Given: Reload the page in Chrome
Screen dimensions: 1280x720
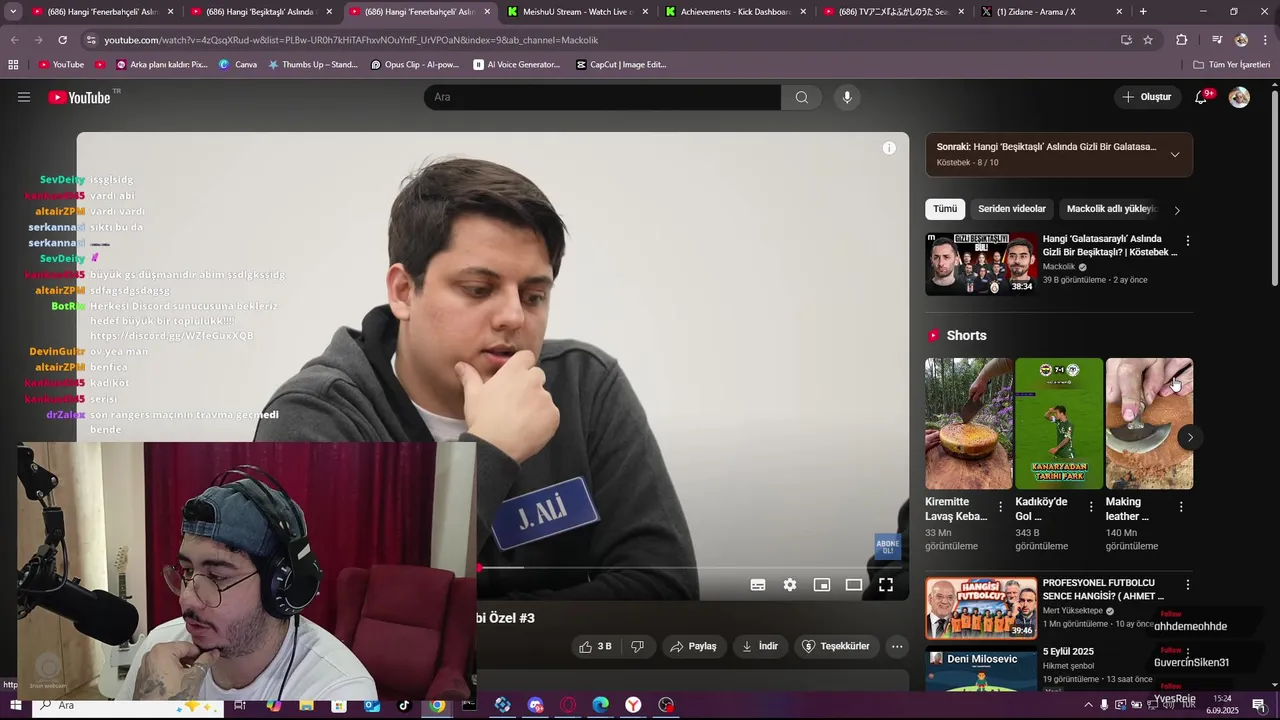Looking at the screenshot, I should pos(62,40).
